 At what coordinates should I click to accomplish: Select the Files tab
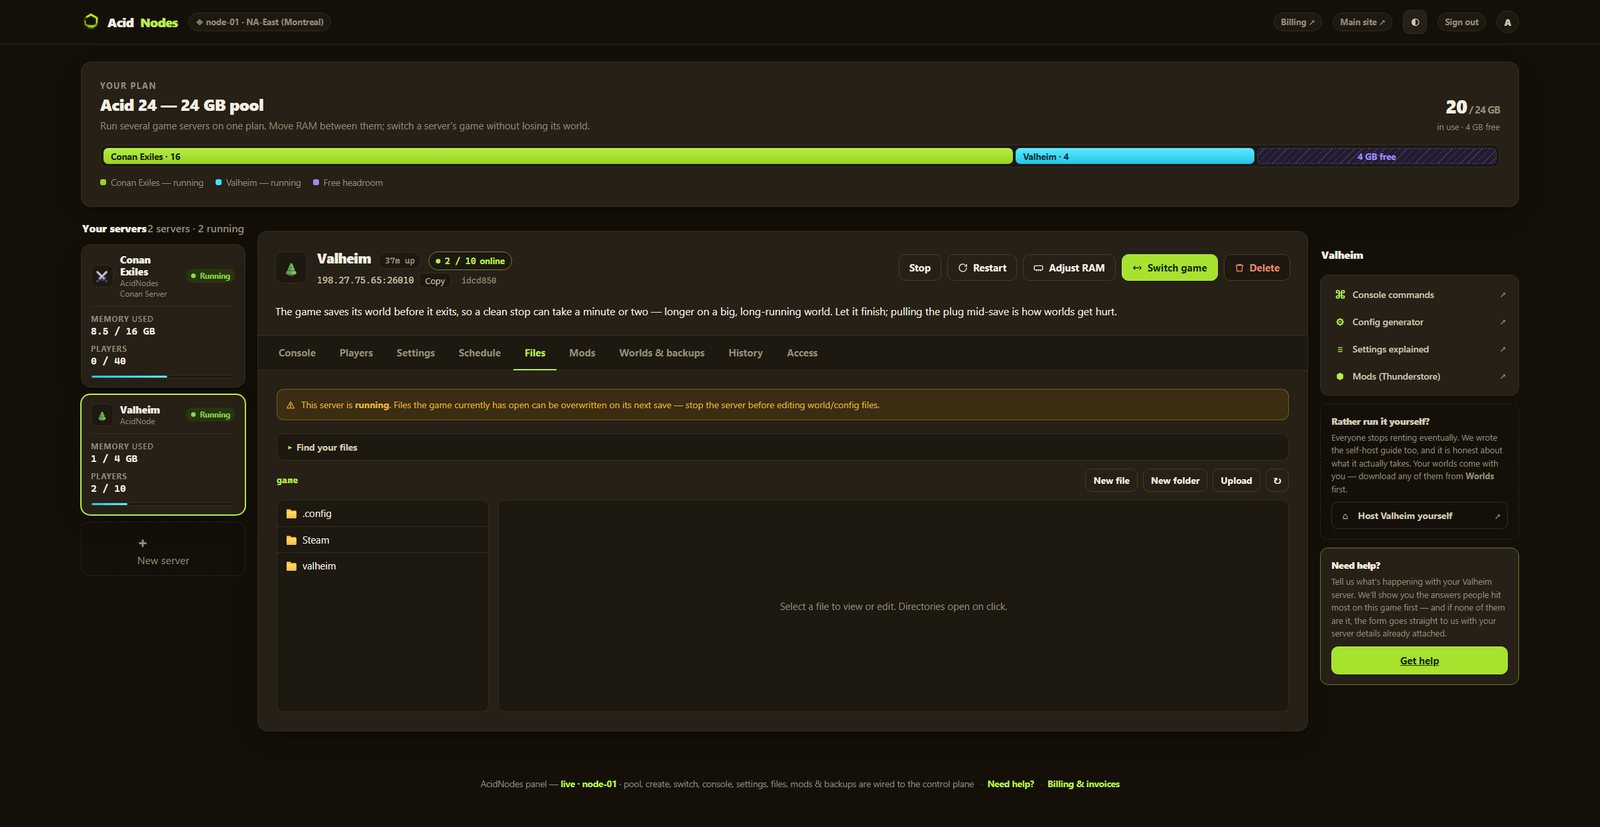click(x=535, y=353)
